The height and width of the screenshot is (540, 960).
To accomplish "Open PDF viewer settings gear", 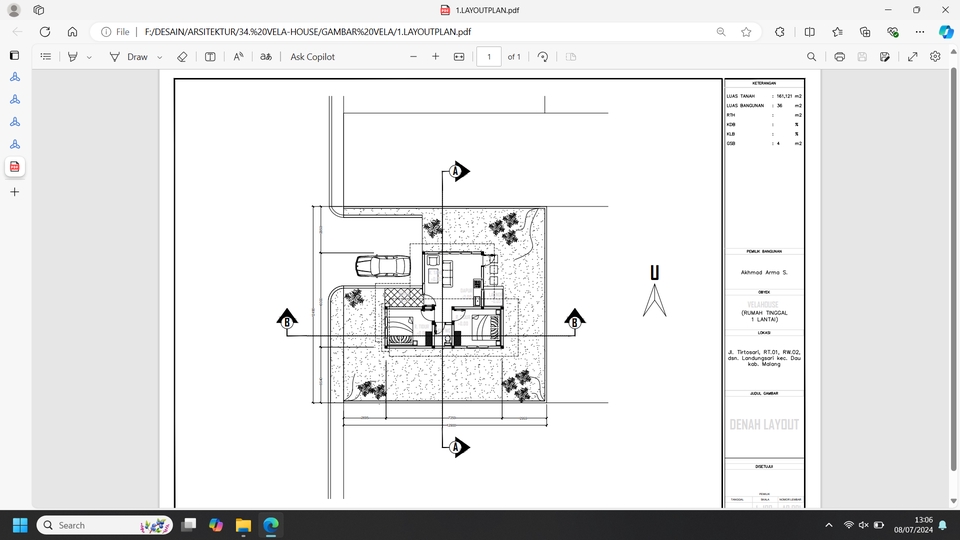I will pos(935,56).
